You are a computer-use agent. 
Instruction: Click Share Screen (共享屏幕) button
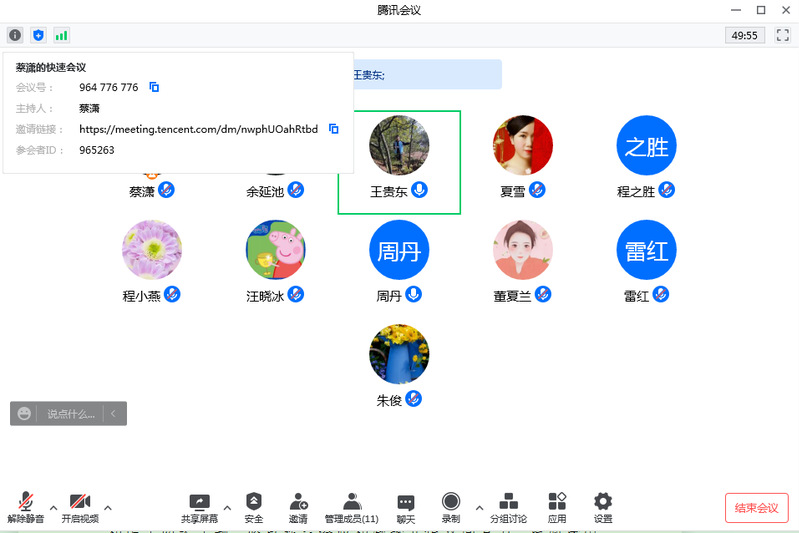click(199, 507)
